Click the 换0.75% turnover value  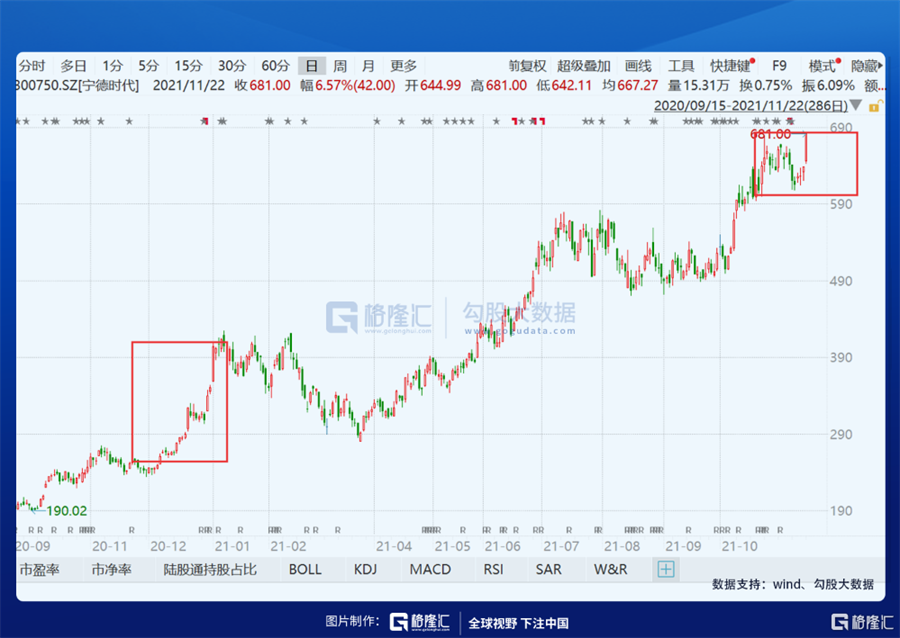click(x=765, y=85)
